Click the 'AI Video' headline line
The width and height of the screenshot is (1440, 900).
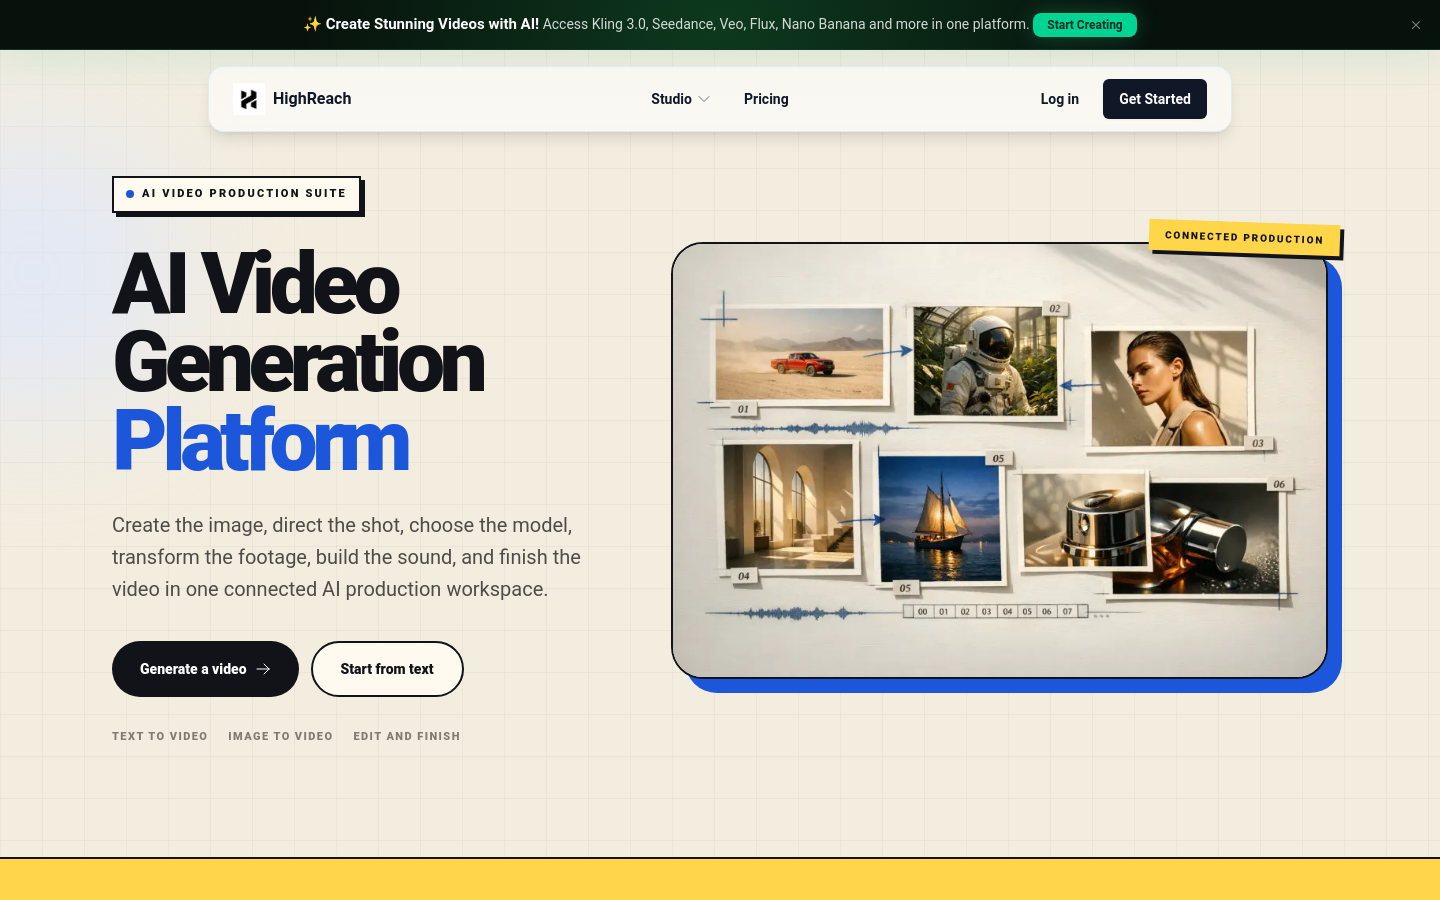point(256,284)
